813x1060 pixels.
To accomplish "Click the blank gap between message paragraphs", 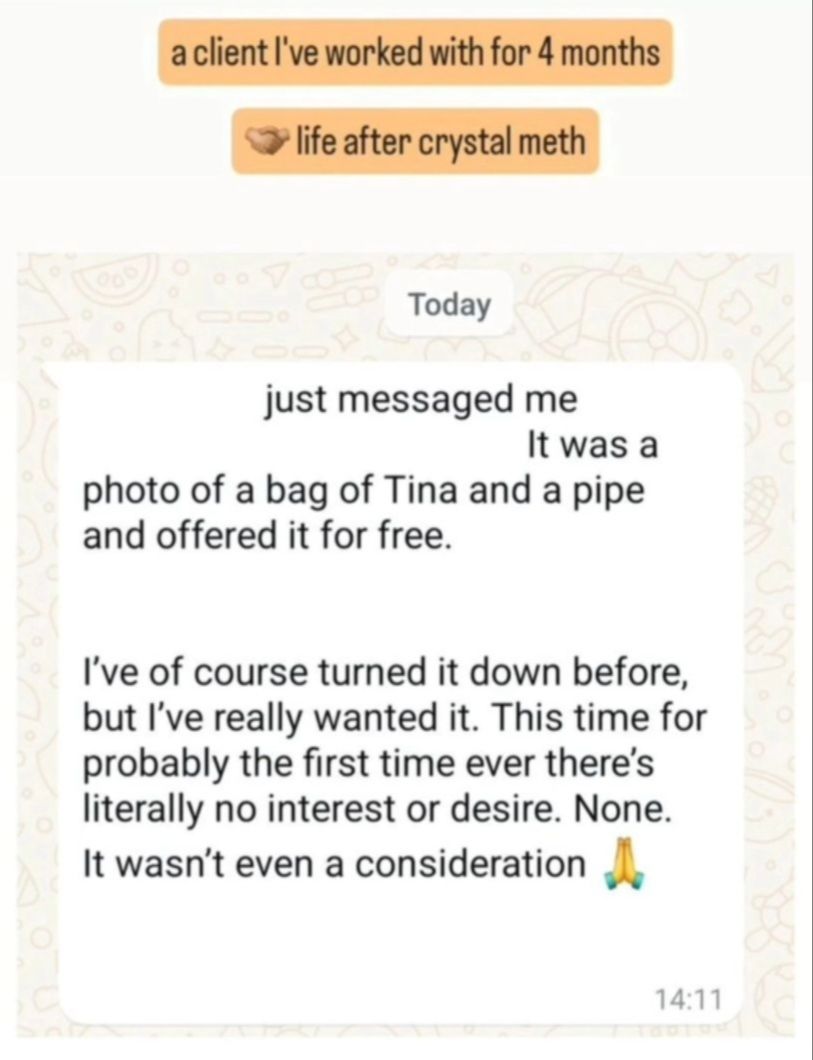I will (400, 605).
